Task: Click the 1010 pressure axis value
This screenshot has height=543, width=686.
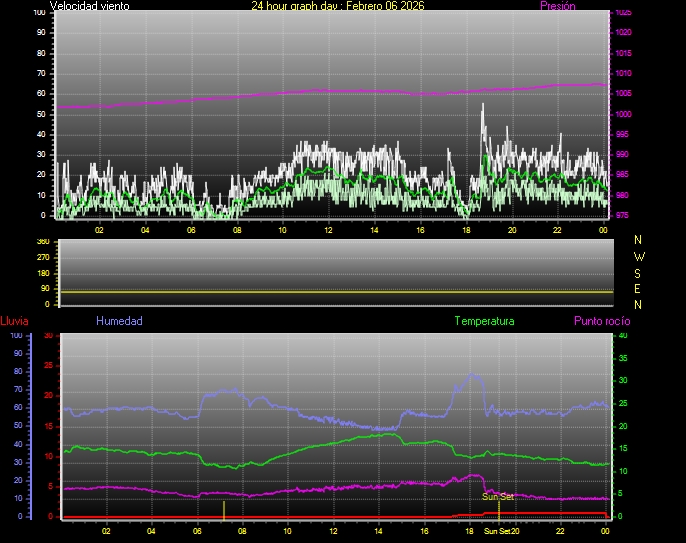Action: (622, 74)
